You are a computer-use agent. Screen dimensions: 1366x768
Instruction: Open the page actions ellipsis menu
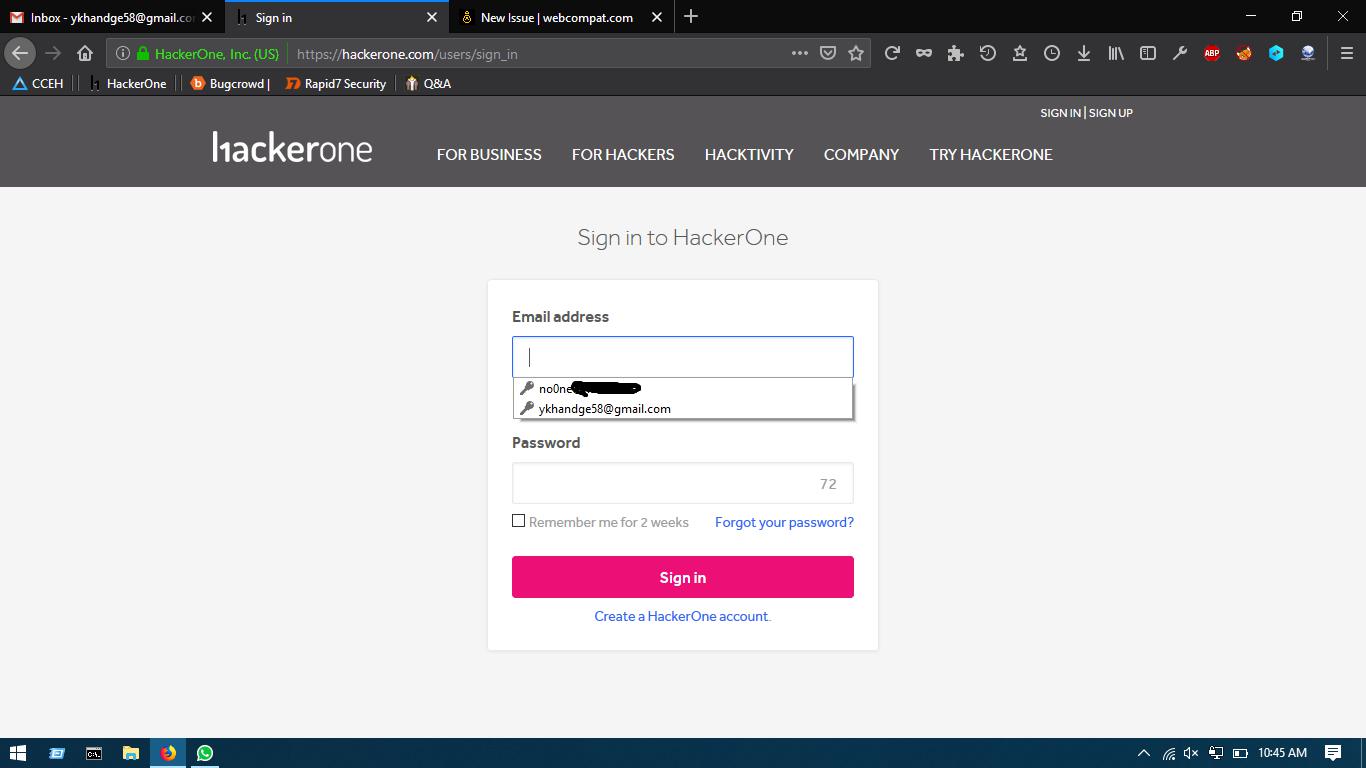(x=799, y=53)
